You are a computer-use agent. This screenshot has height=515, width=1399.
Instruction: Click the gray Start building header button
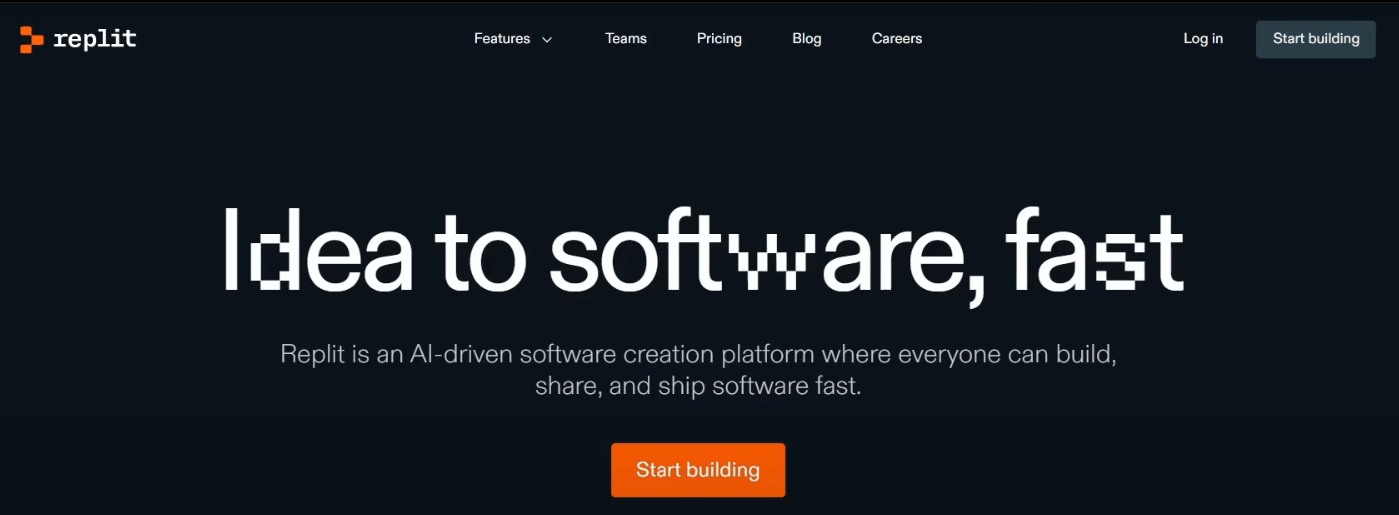[x=1316, y=39]
